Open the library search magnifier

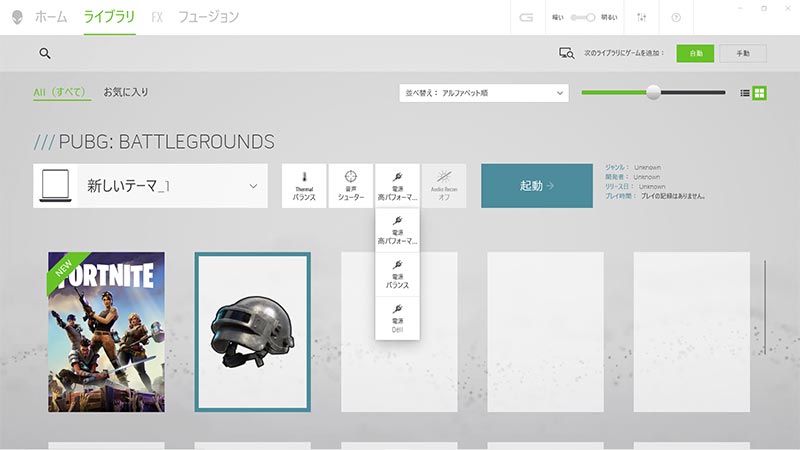coord(45,54)
